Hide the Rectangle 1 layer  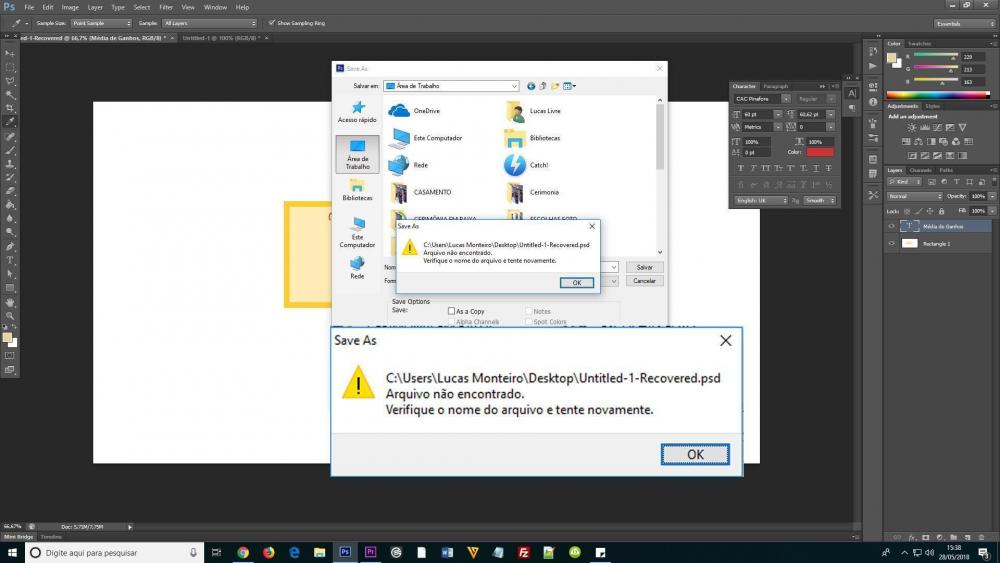point(891,243)
